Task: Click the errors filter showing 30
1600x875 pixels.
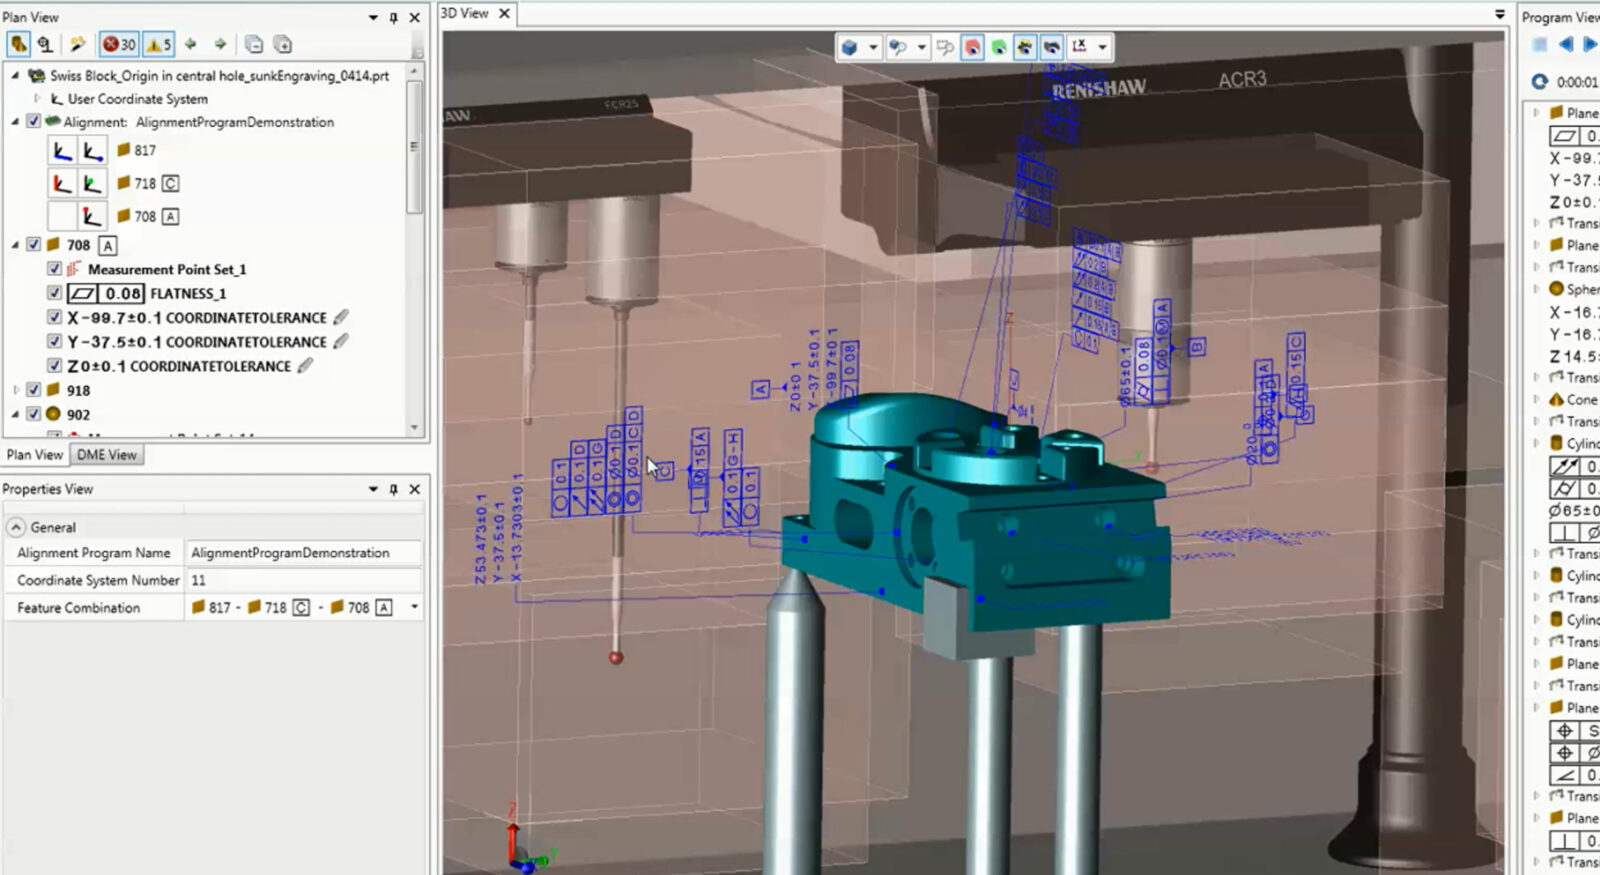Action: point(119,44)
